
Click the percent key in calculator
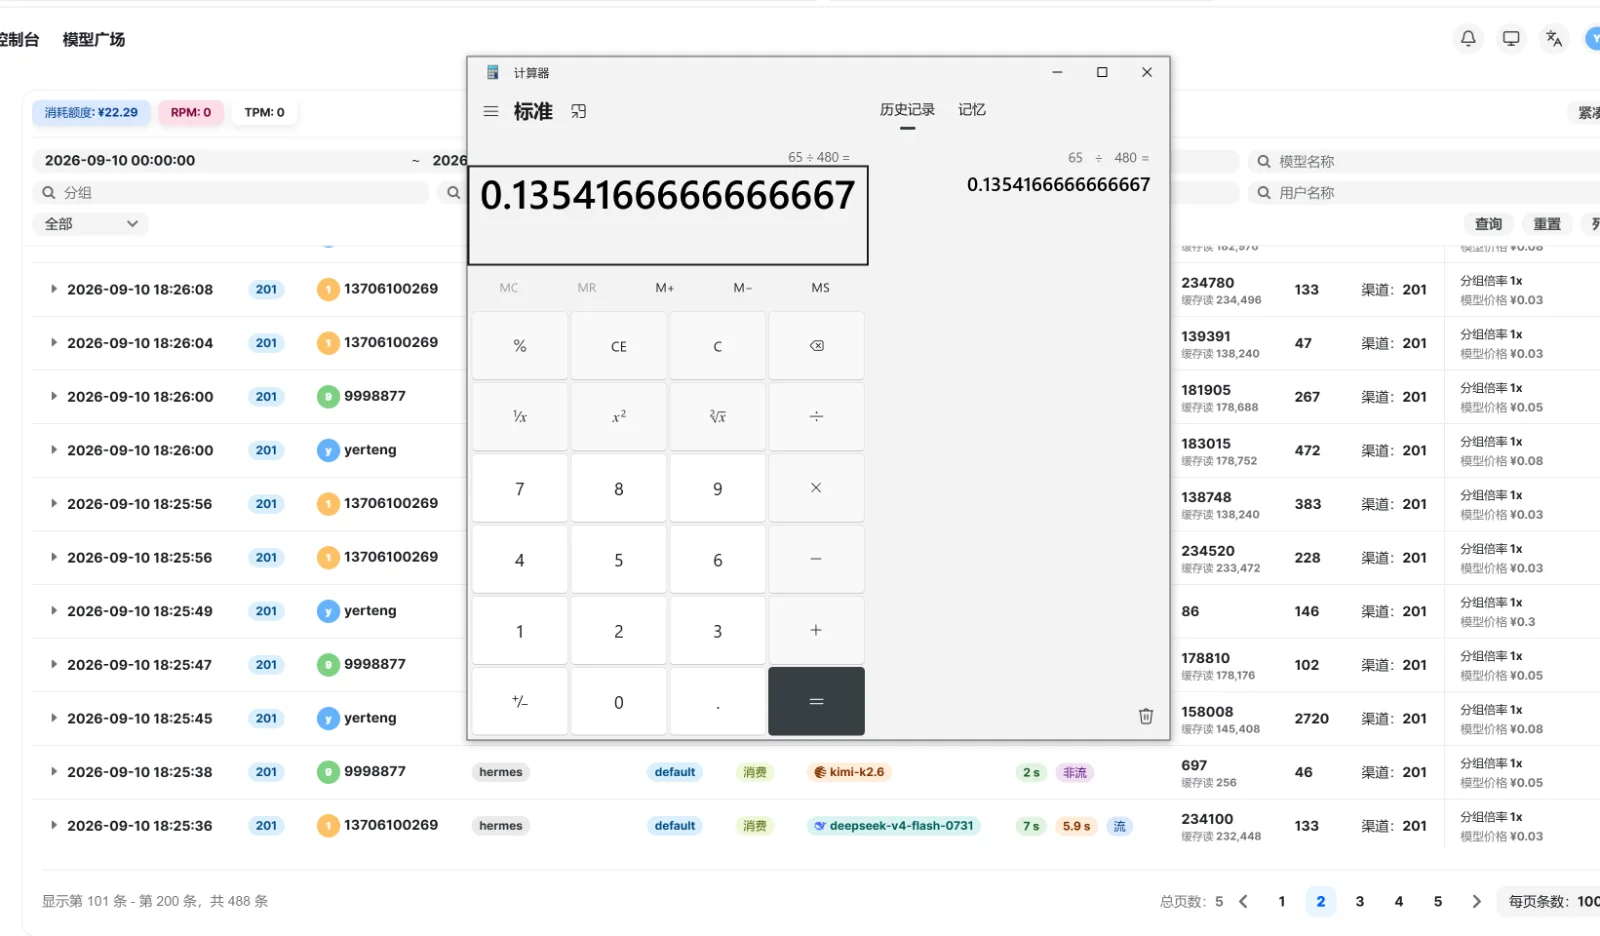click(x=520, y=346)
